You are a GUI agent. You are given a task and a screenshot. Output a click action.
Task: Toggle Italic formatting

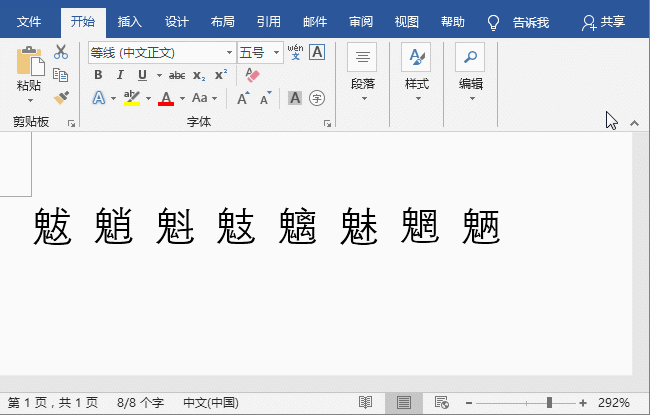pos(120,75)
